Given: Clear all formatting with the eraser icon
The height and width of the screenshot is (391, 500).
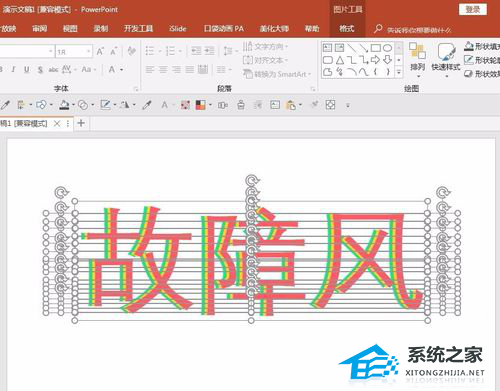Looking at the screenshot, I should (x=132, y=51).
